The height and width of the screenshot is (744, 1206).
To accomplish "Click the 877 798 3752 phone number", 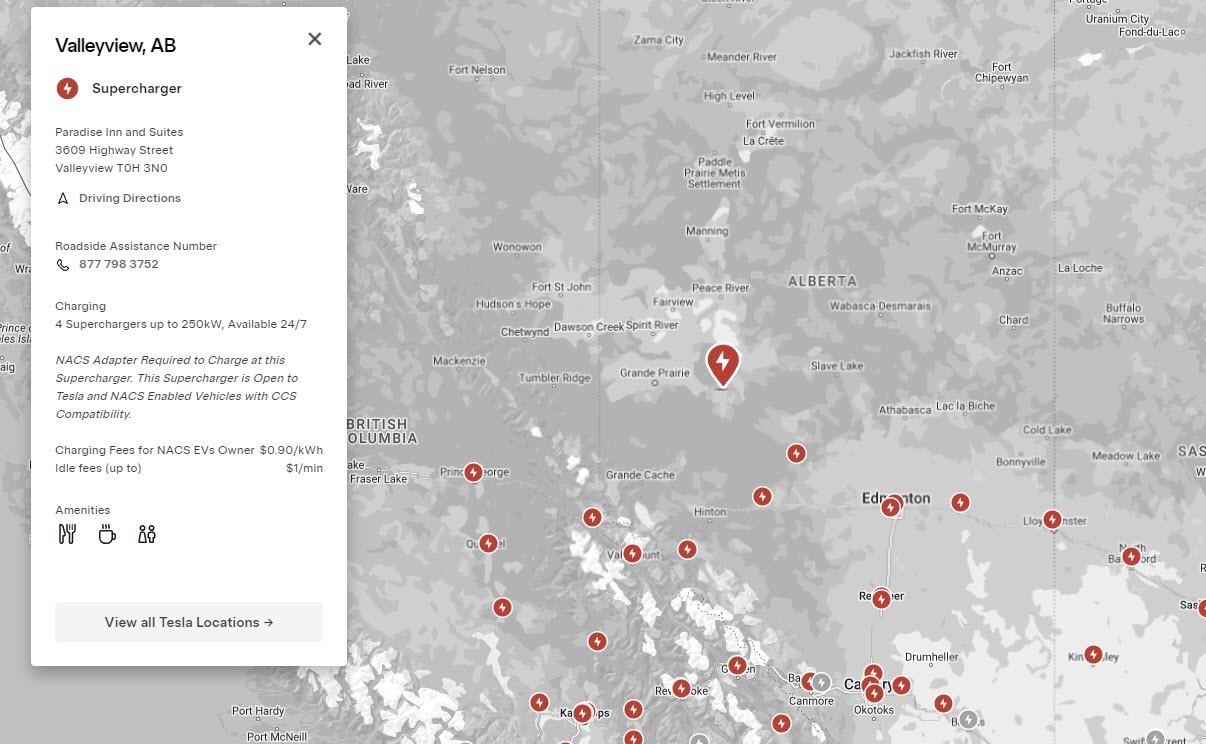I will click(118, 264).
